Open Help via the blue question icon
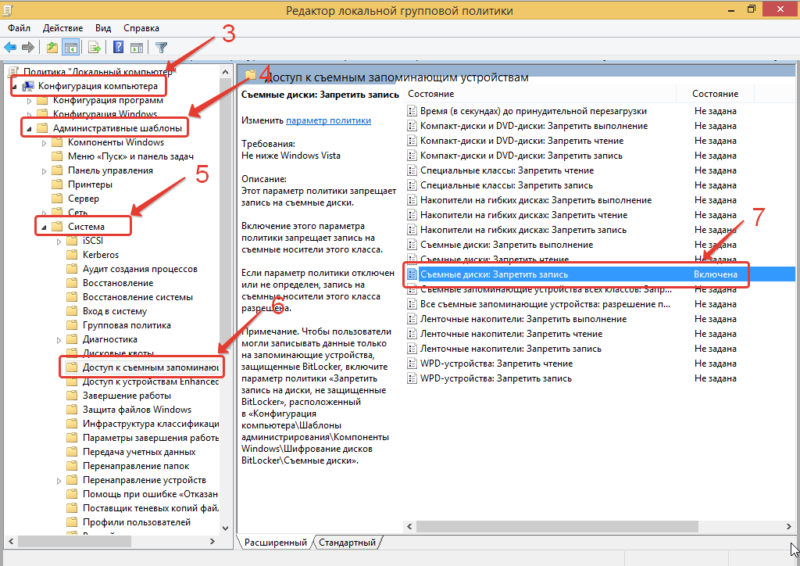 (x=118, y=47)
